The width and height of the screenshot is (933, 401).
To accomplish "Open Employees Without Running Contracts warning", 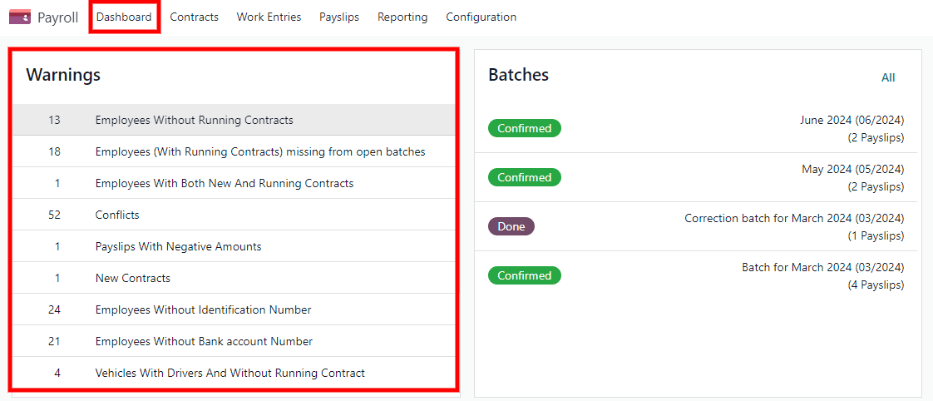I will tap(194, 120).
